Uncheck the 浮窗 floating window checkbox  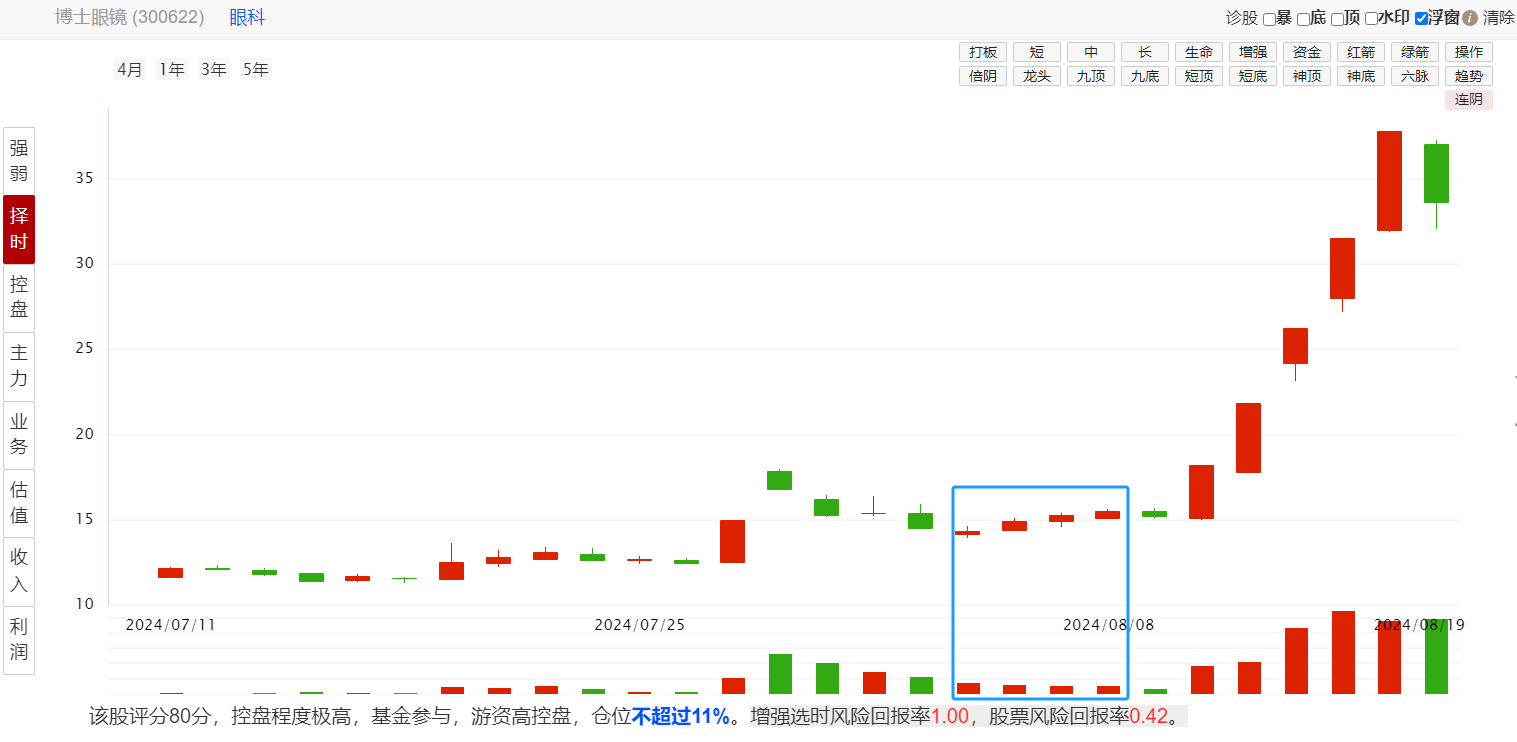coord(1421,19)
